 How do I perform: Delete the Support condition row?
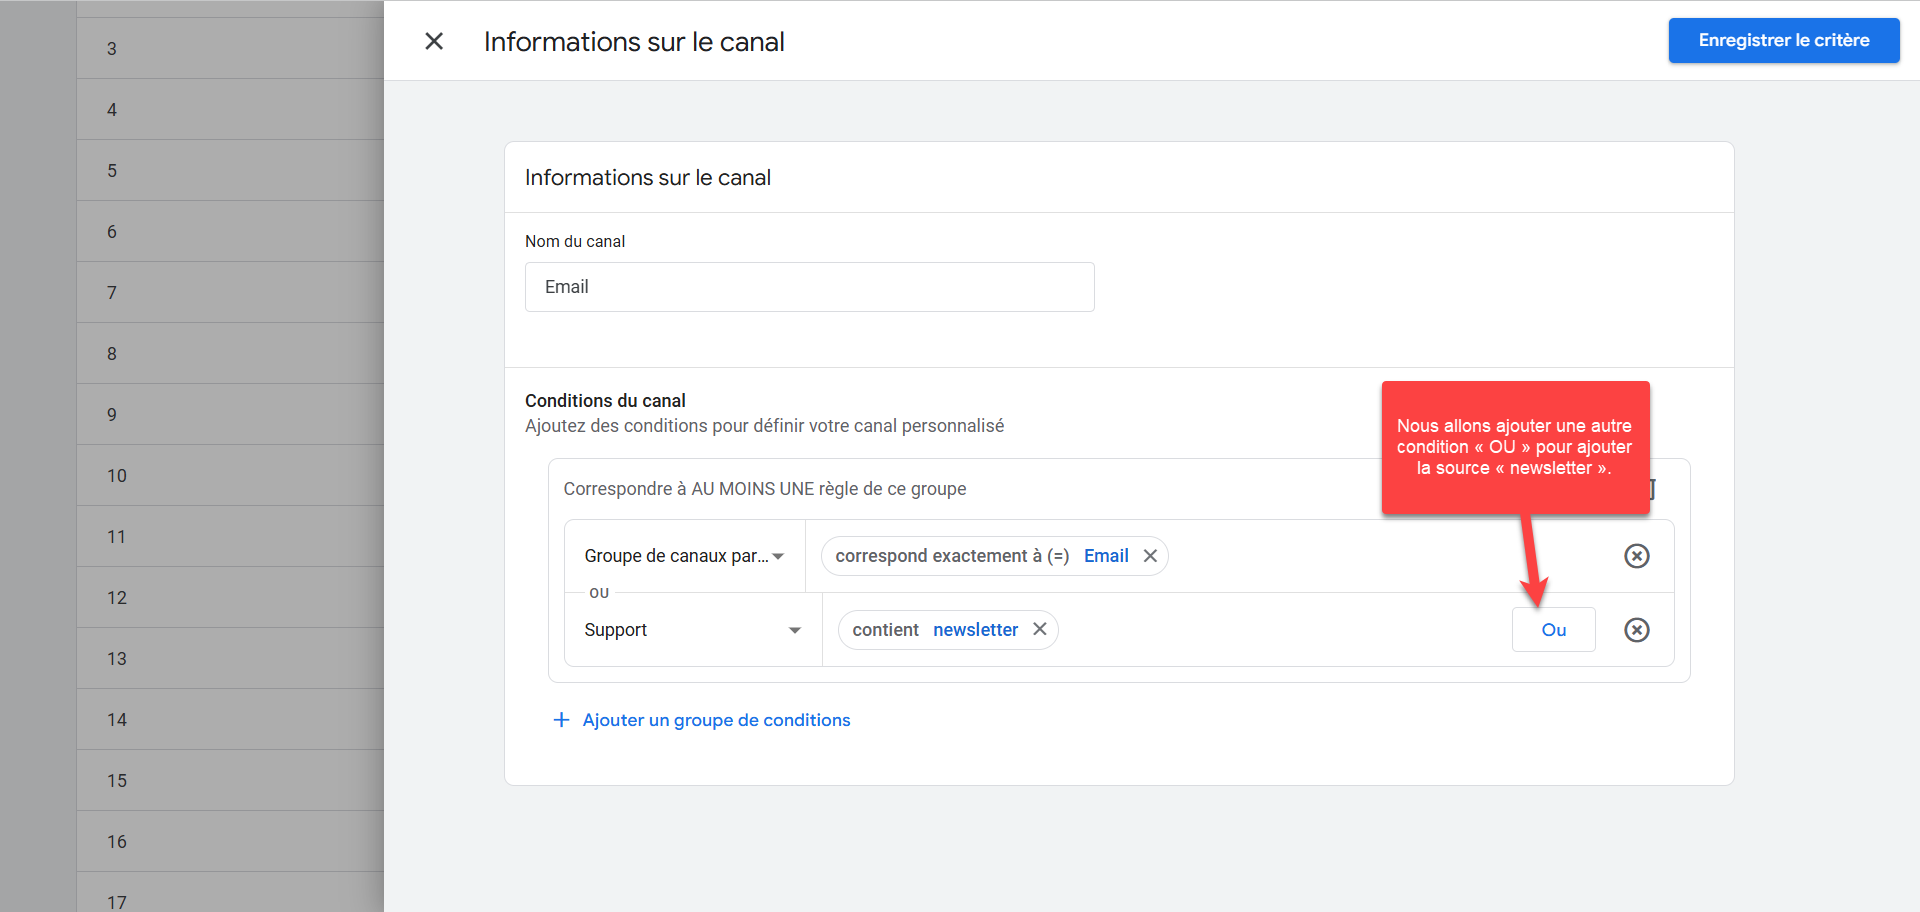click(1636, 630)
